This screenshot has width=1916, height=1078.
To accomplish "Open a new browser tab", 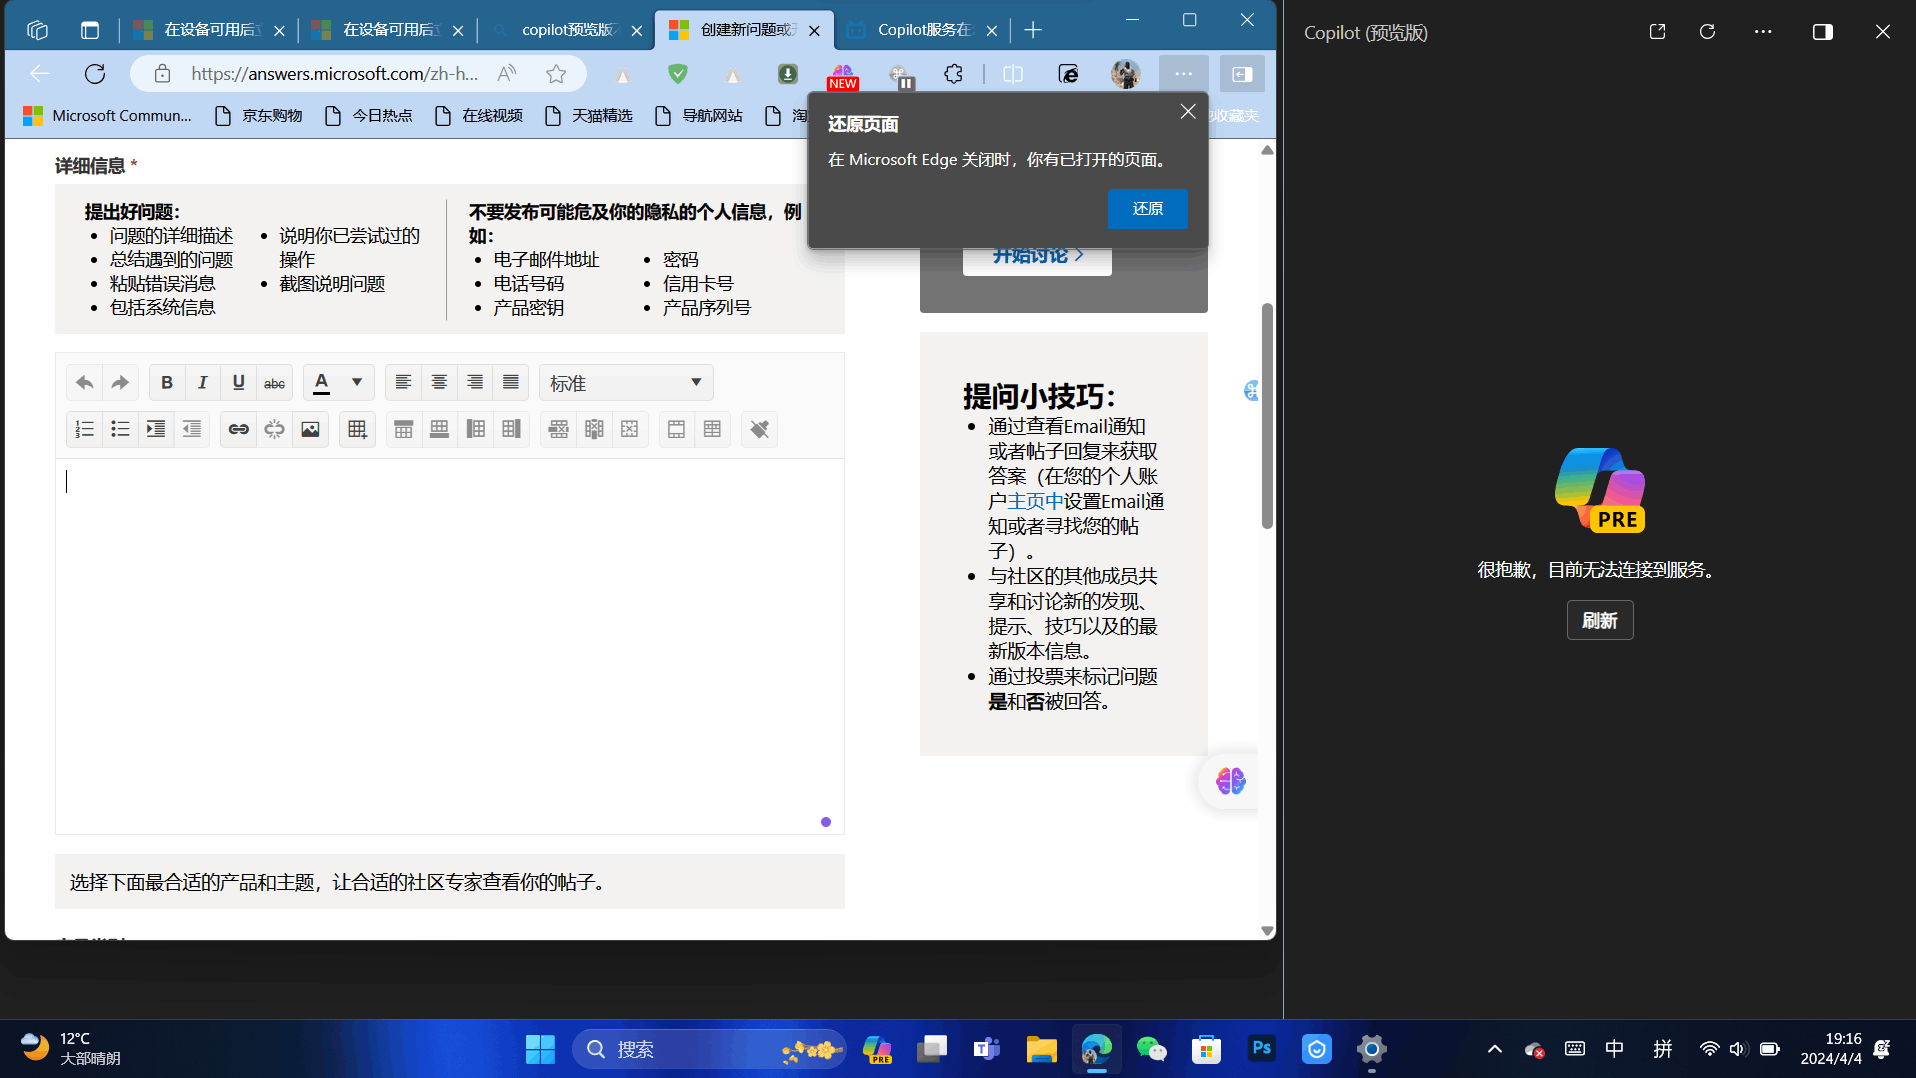I will click(x=1033, y=30).
